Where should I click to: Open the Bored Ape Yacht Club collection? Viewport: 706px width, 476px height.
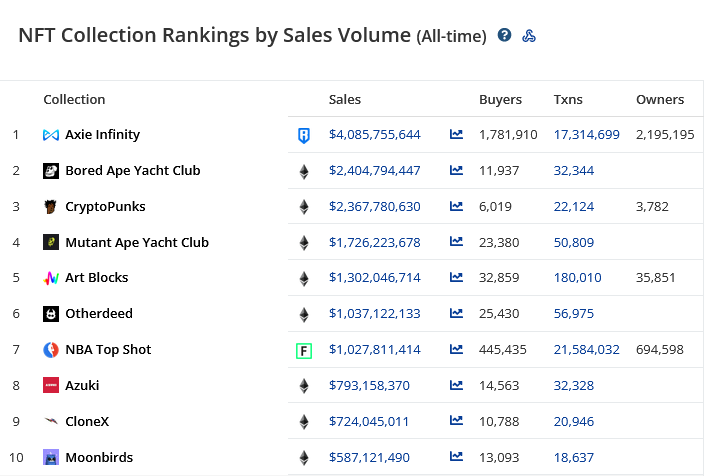click(x=133, y=171)
